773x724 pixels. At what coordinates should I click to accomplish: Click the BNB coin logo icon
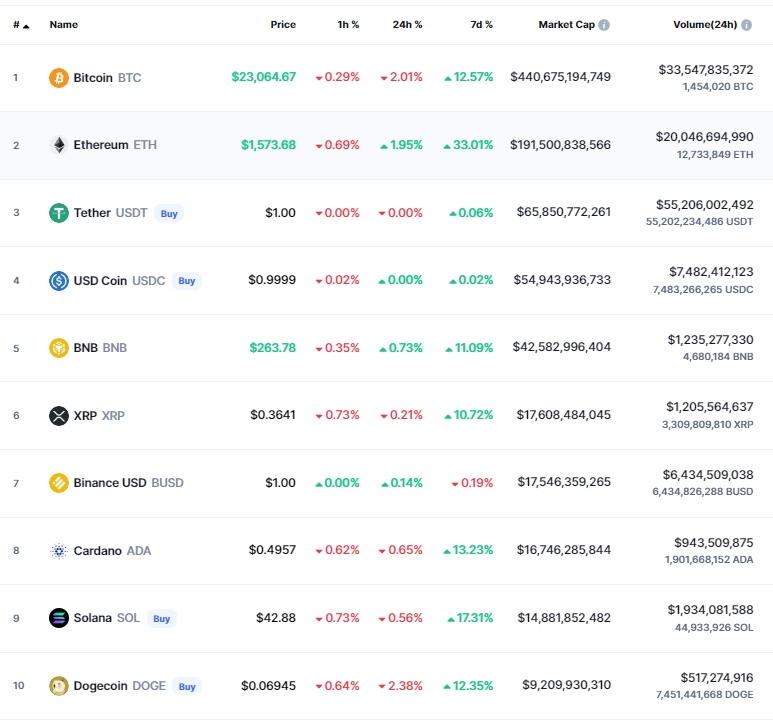[x=59, y=348]
